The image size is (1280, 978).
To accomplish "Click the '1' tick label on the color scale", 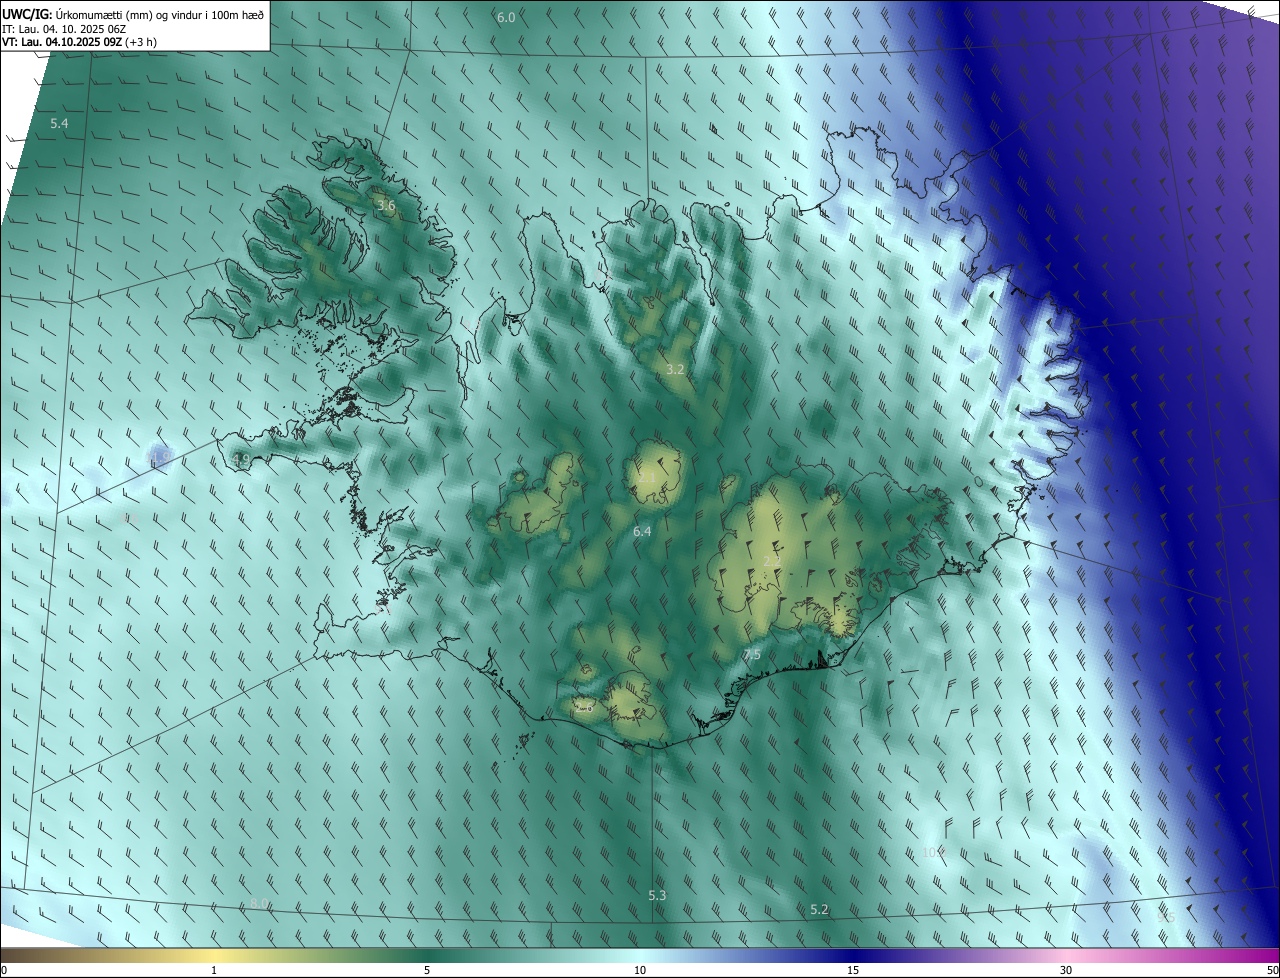I will (214, 970).
